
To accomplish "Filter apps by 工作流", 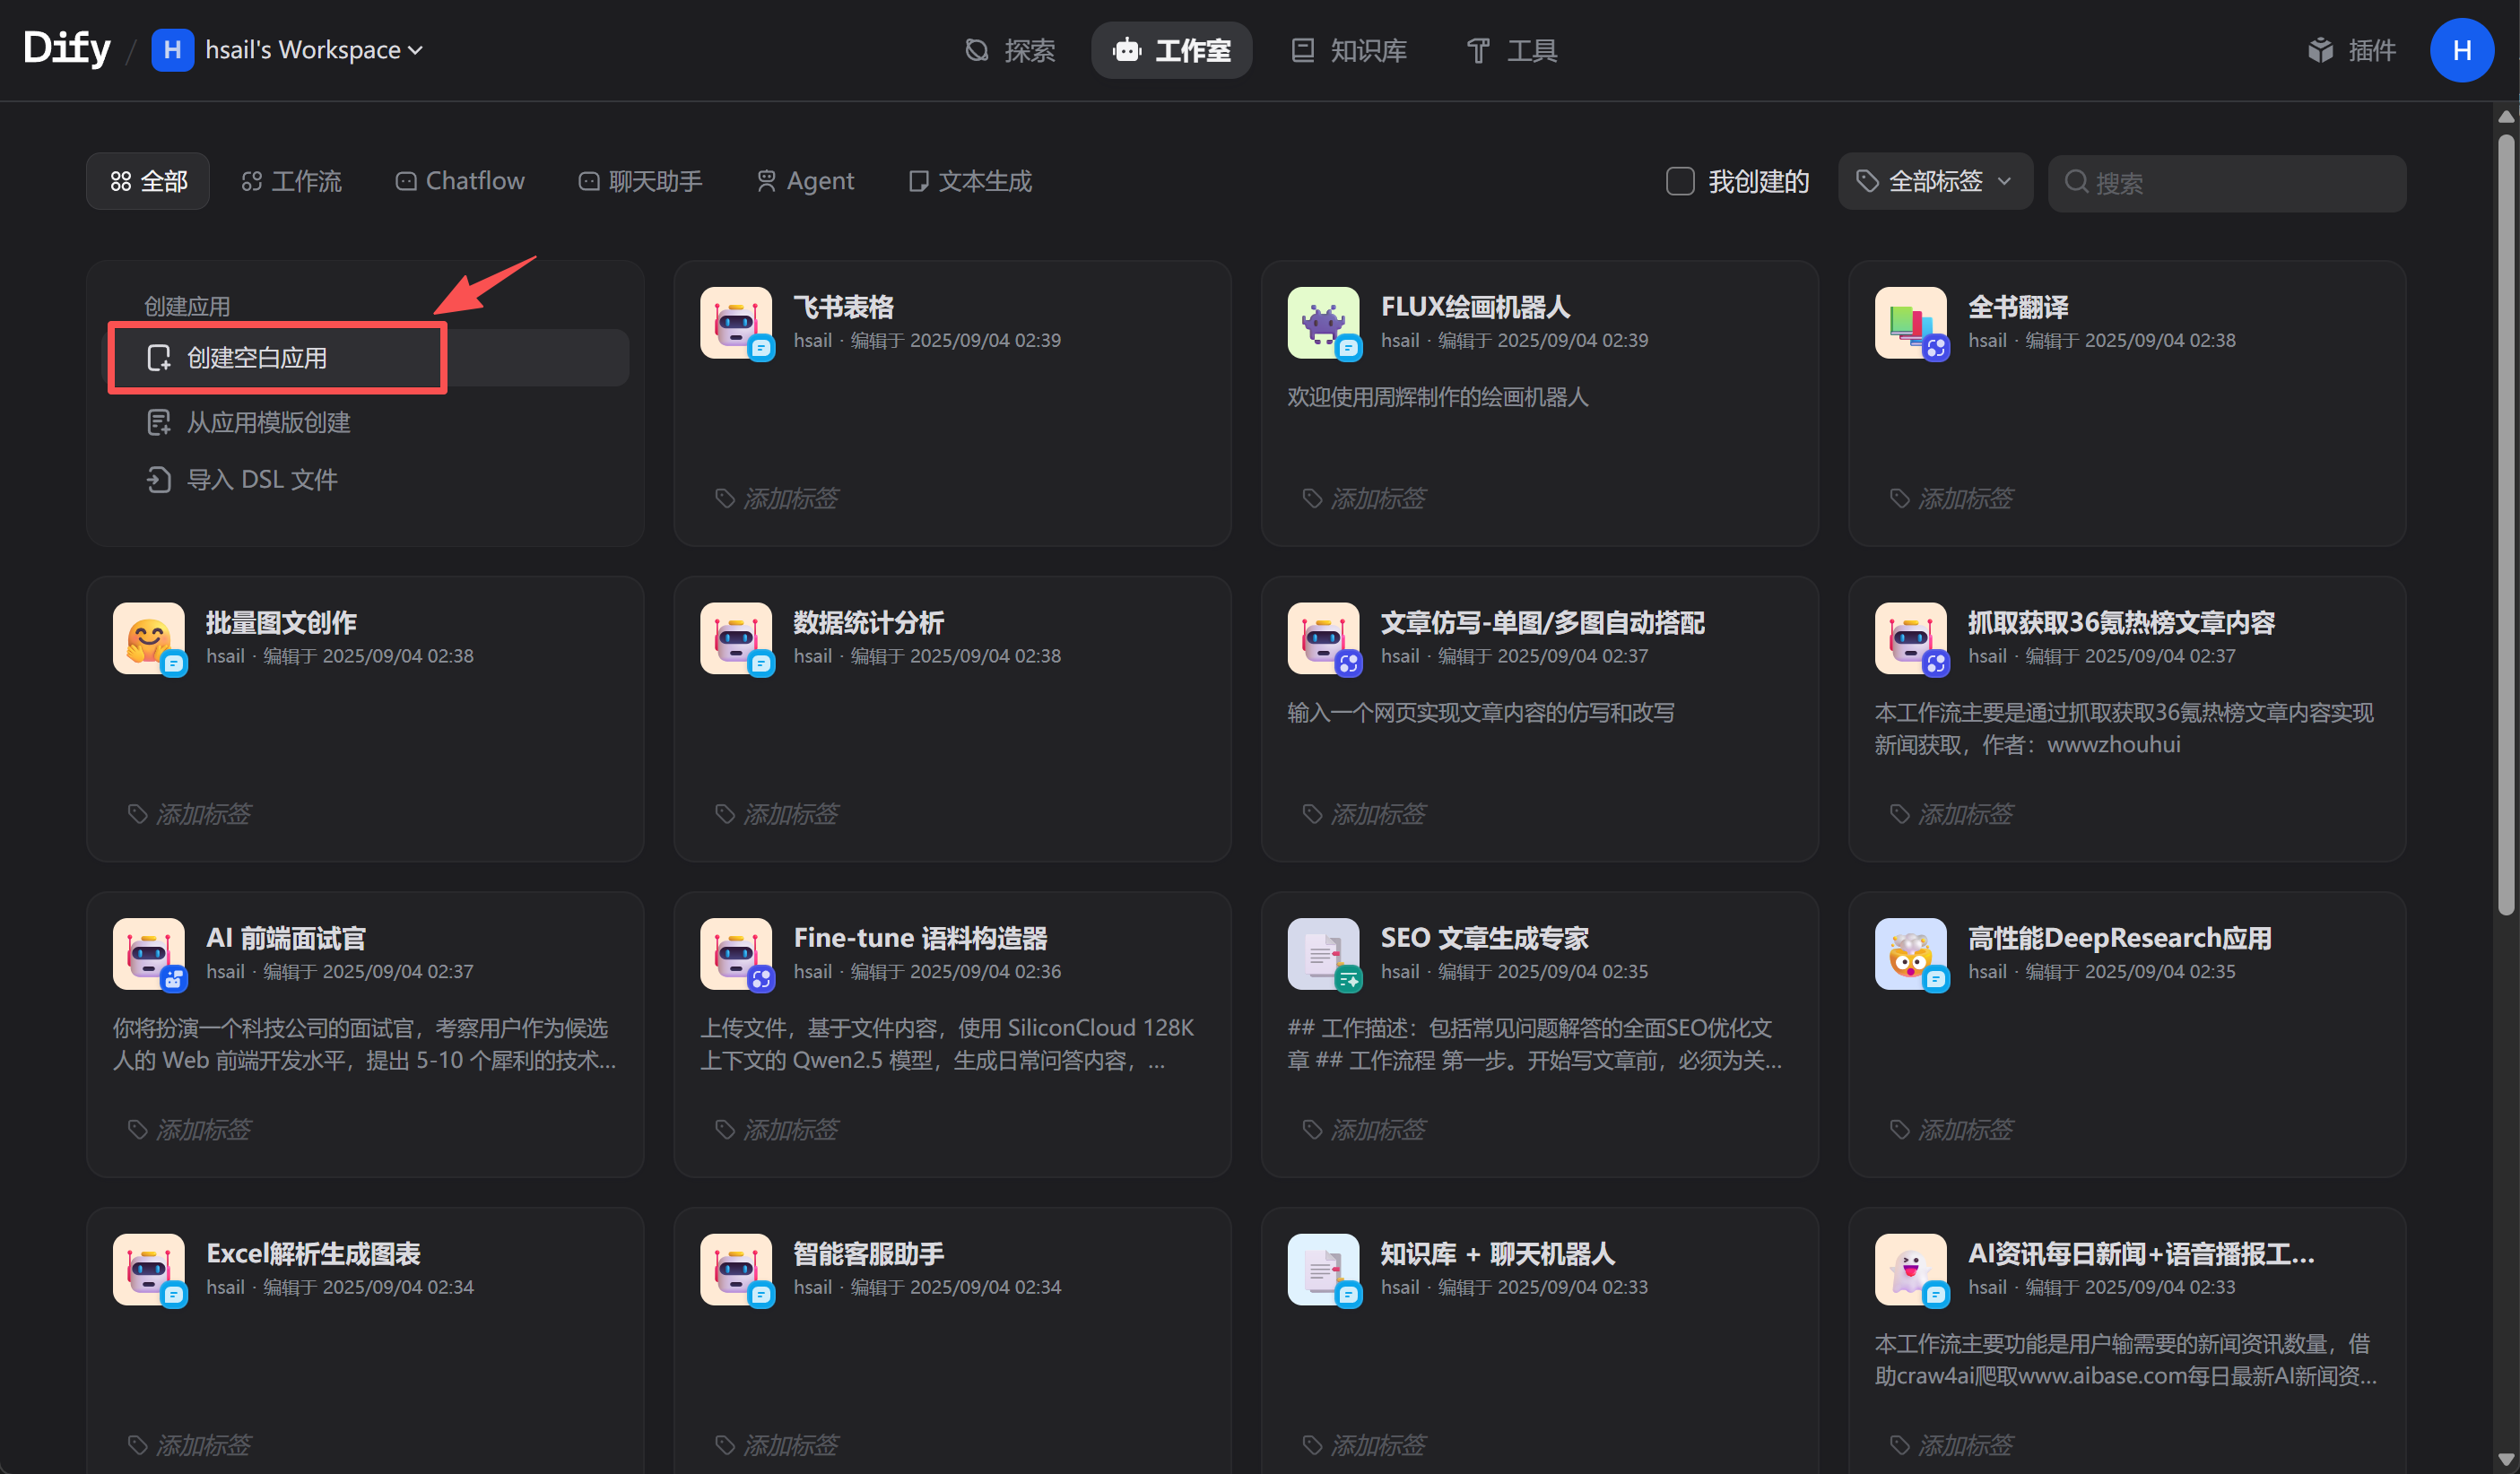I will (291, 181).
